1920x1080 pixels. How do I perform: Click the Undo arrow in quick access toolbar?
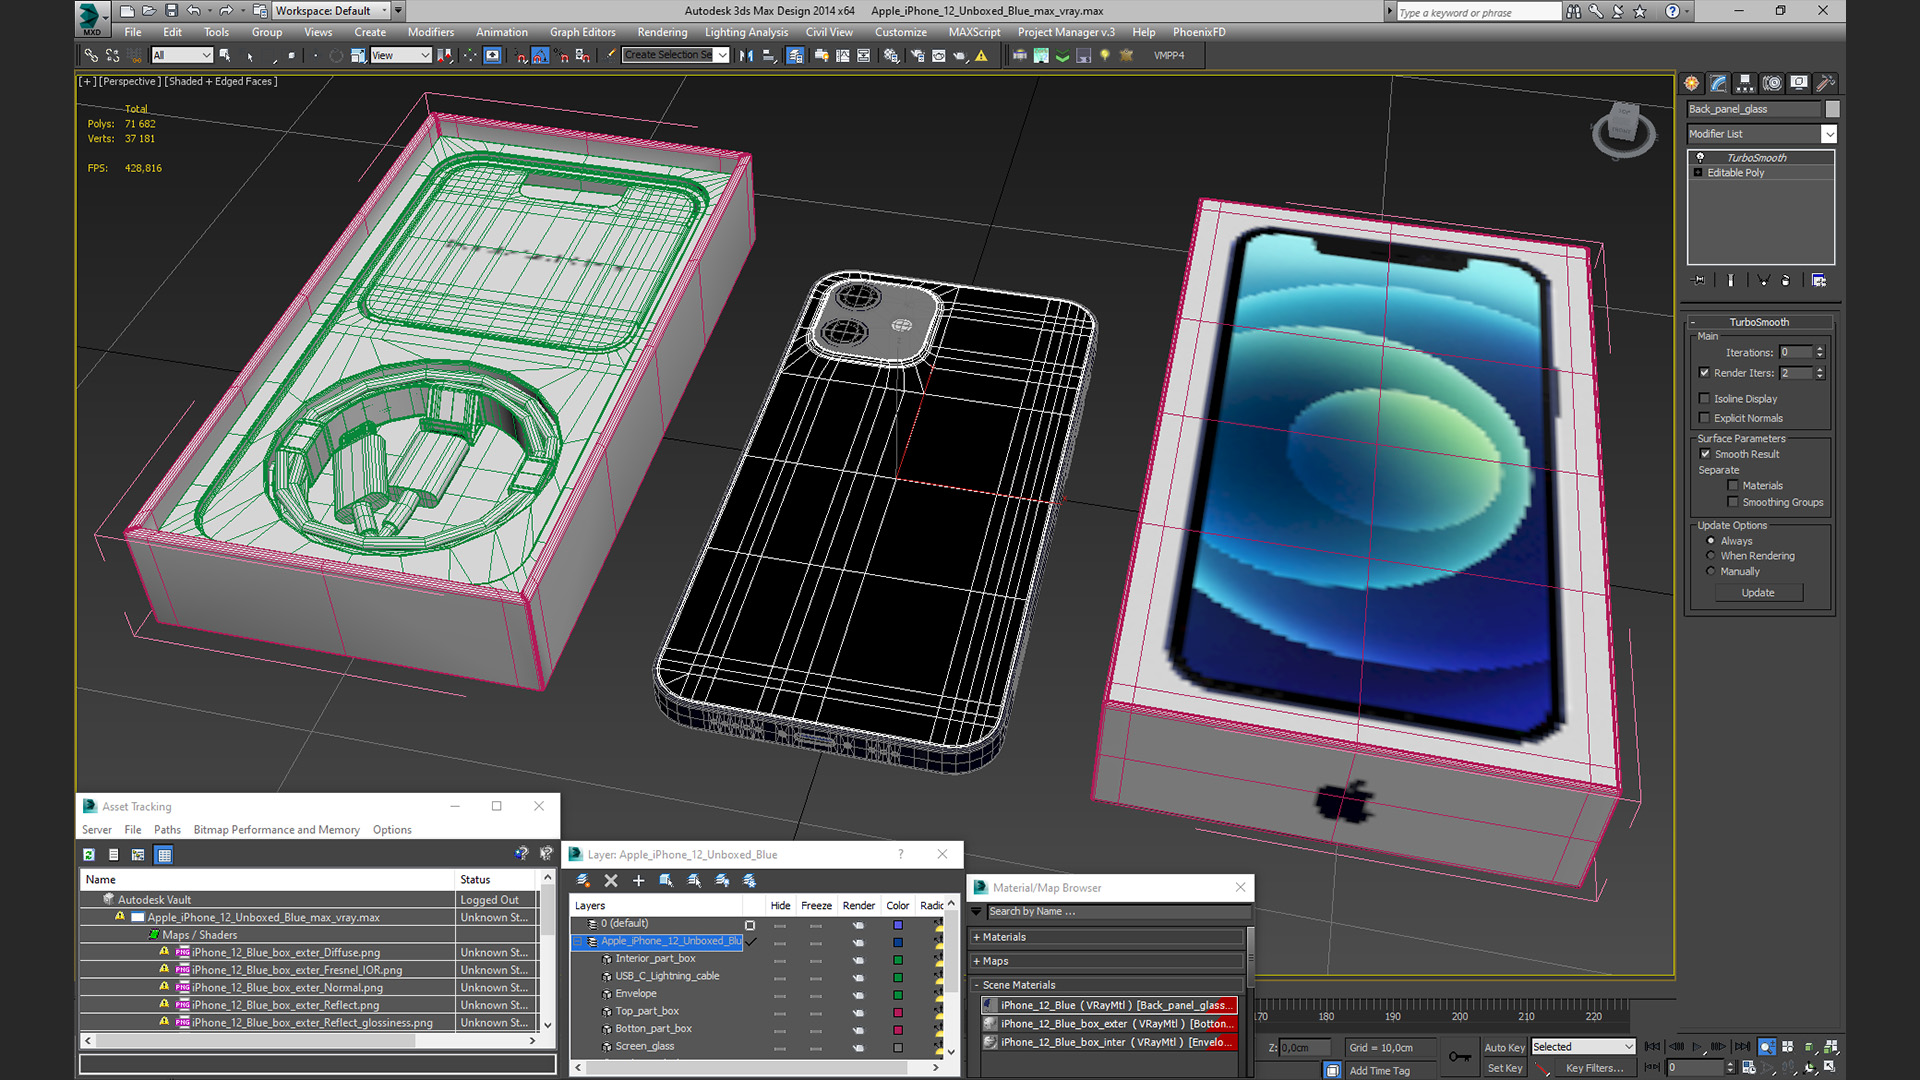pos(194,11)
